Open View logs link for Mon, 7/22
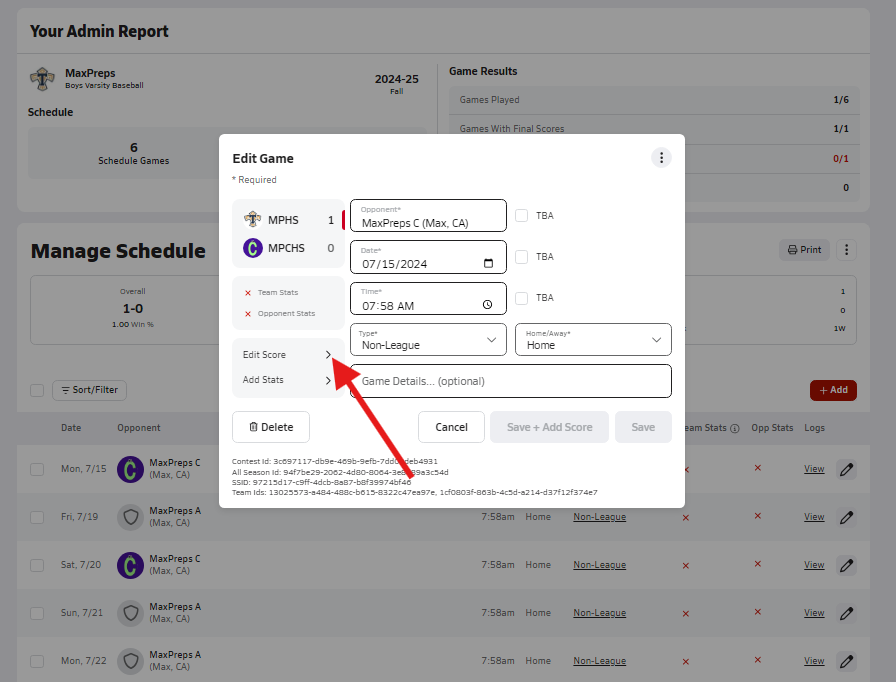Image resolution: width=896 pixels, height=682 pixels. 814,661
